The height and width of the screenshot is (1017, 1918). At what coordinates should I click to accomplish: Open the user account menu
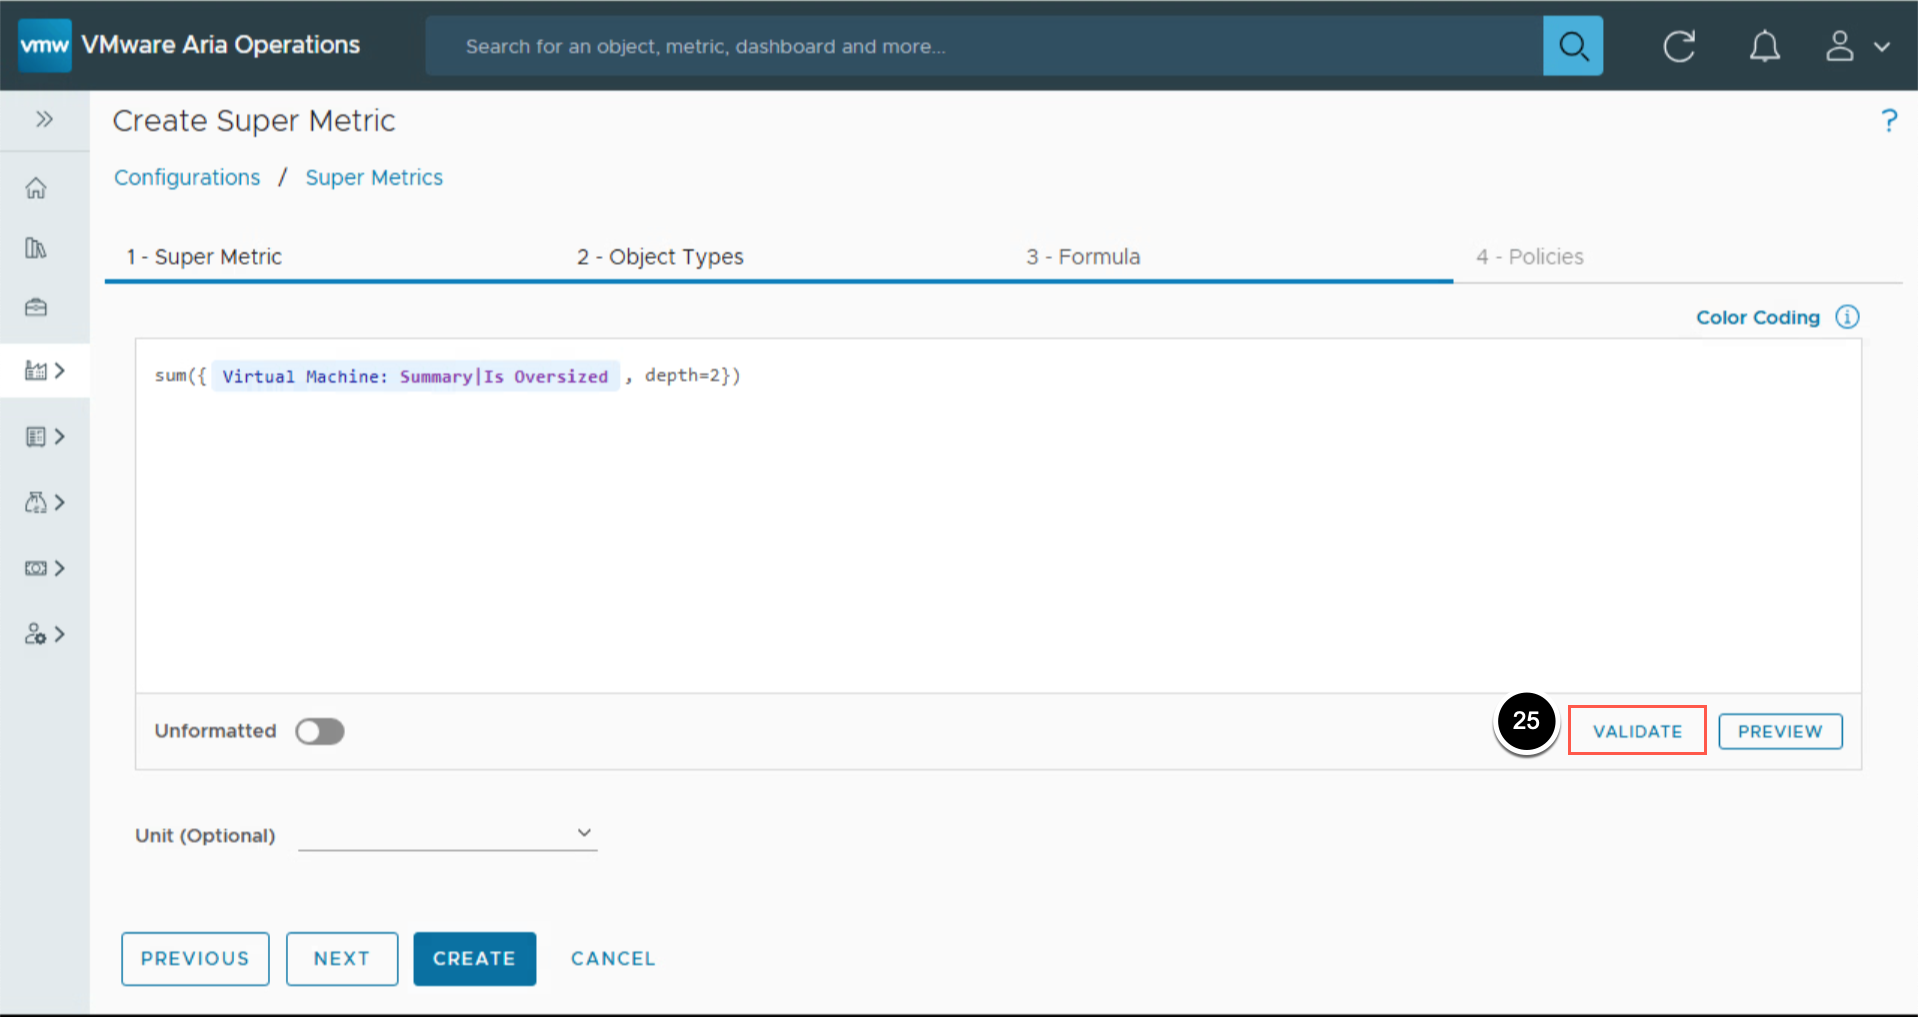pyautogui.click(x=1856, y=46)
